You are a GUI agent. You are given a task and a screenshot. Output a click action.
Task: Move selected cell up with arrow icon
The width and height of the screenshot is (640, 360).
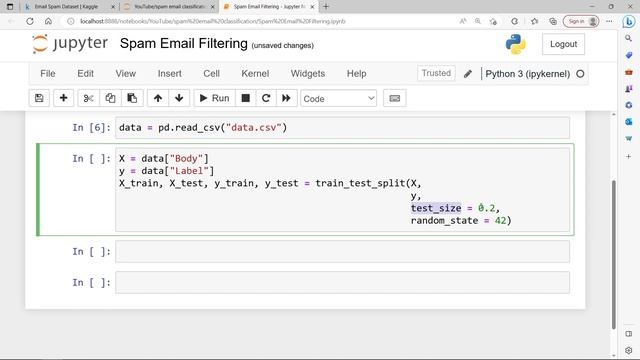[158, 98]
